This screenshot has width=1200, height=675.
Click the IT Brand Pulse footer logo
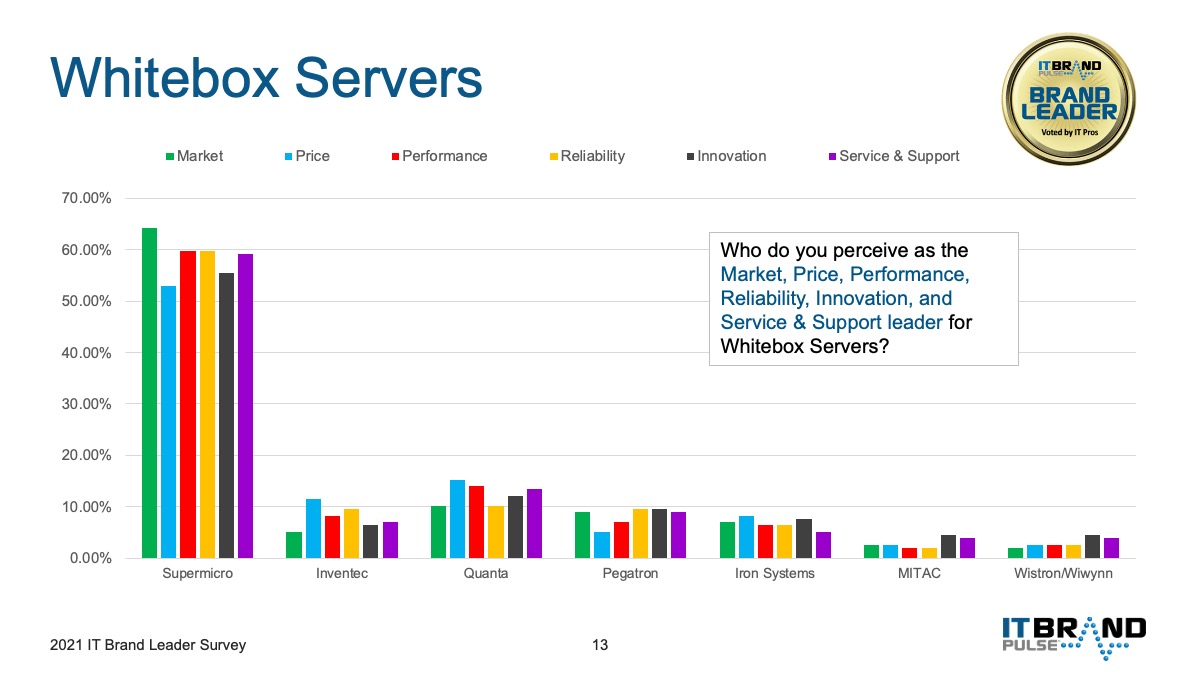[x=1073, y=637]
